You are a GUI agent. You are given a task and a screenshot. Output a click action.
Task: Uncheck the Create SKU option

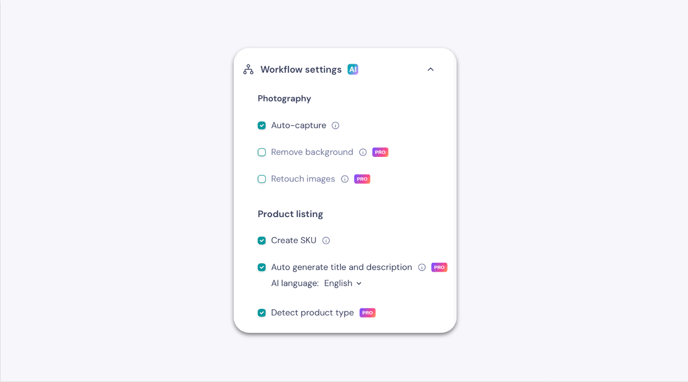coord(262,240)
